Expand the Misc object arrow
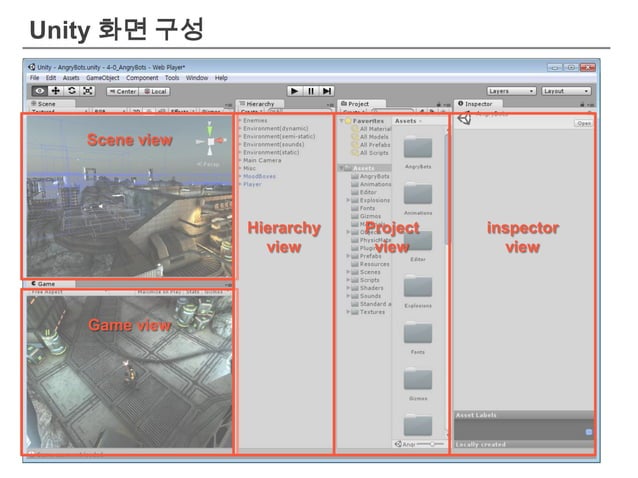Viewport: 638px width, 478px height. coord(240,168)
